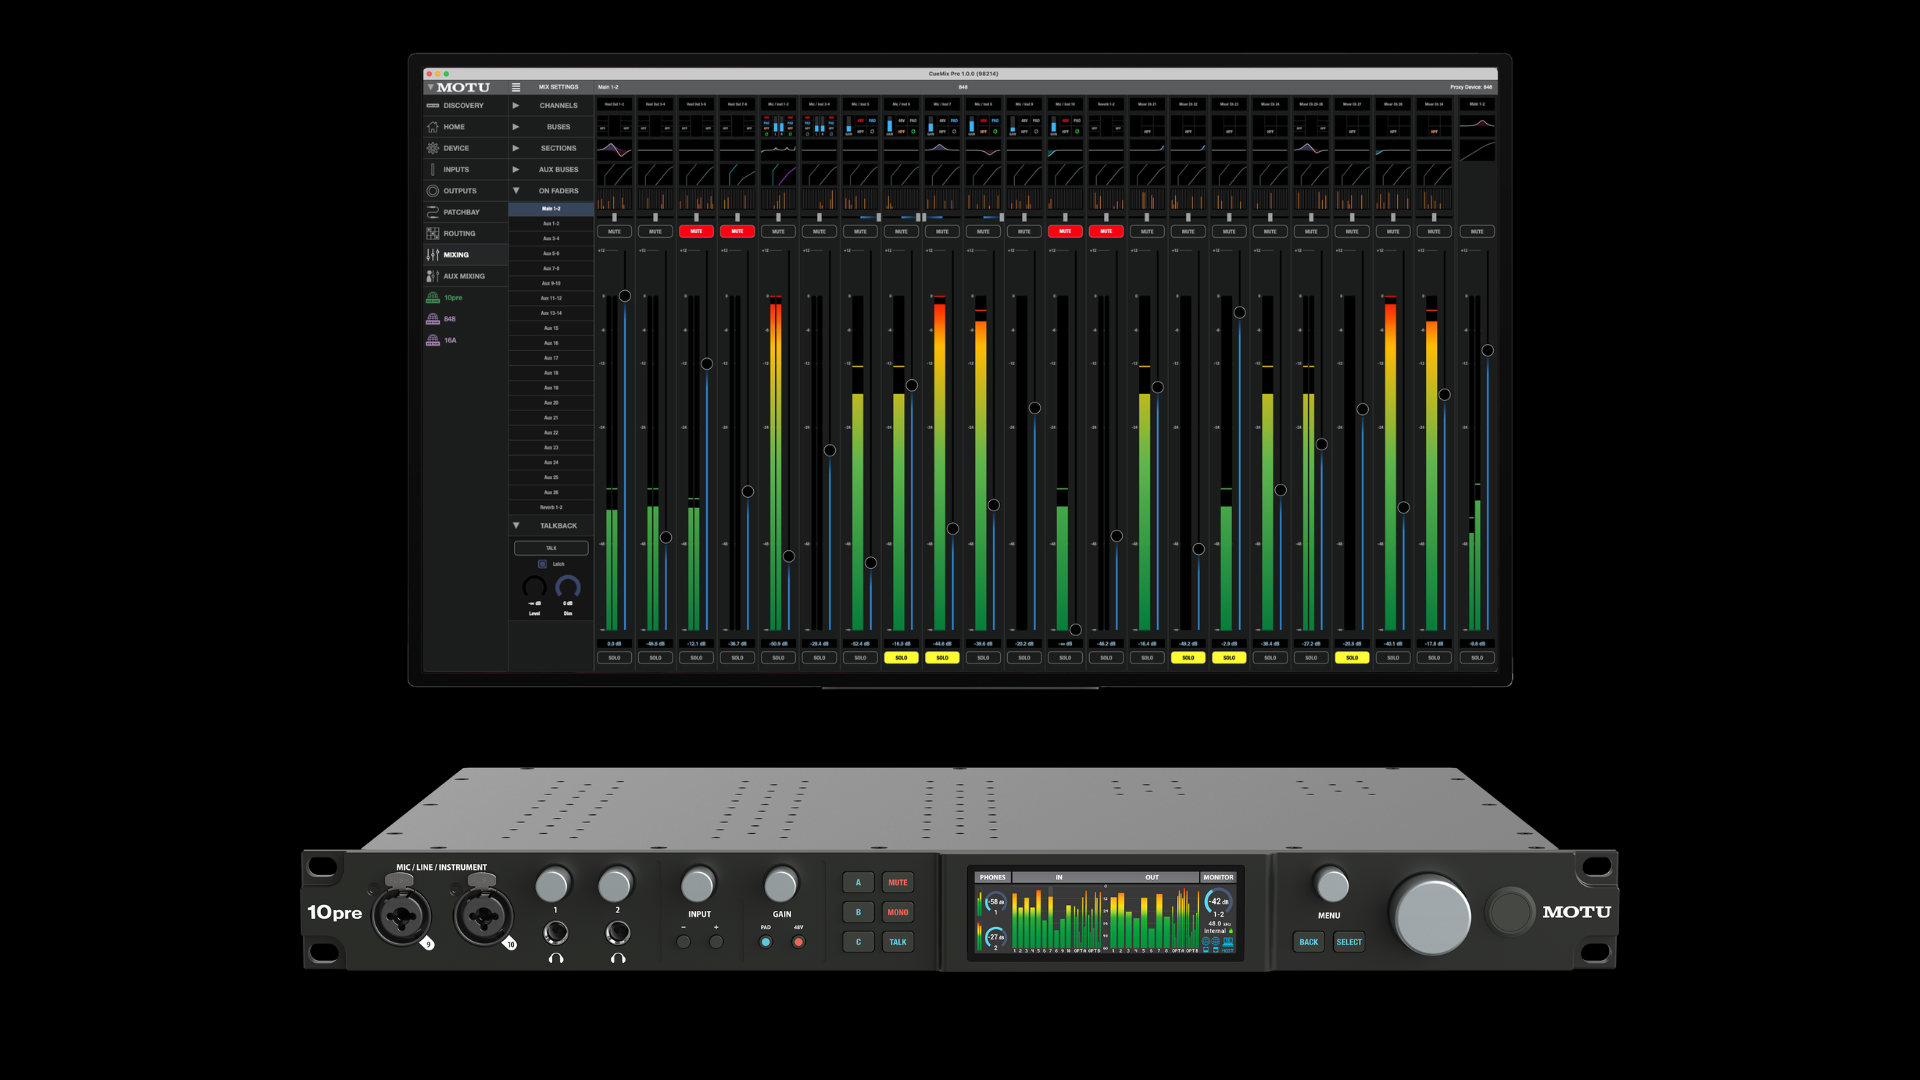Image resolution: width=1920 pixels, height=1080 pixels.
Task: Click the phase icon on Mic/Inst 6 channel
Action: (913, 132)
